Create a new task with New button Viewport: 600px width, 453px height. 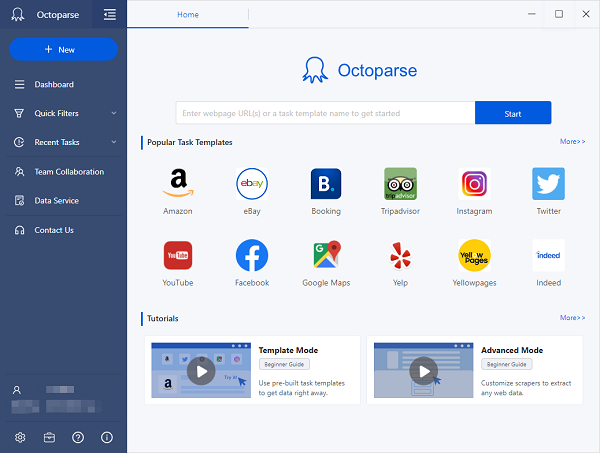pyautogui.click(x=64, y=49)
